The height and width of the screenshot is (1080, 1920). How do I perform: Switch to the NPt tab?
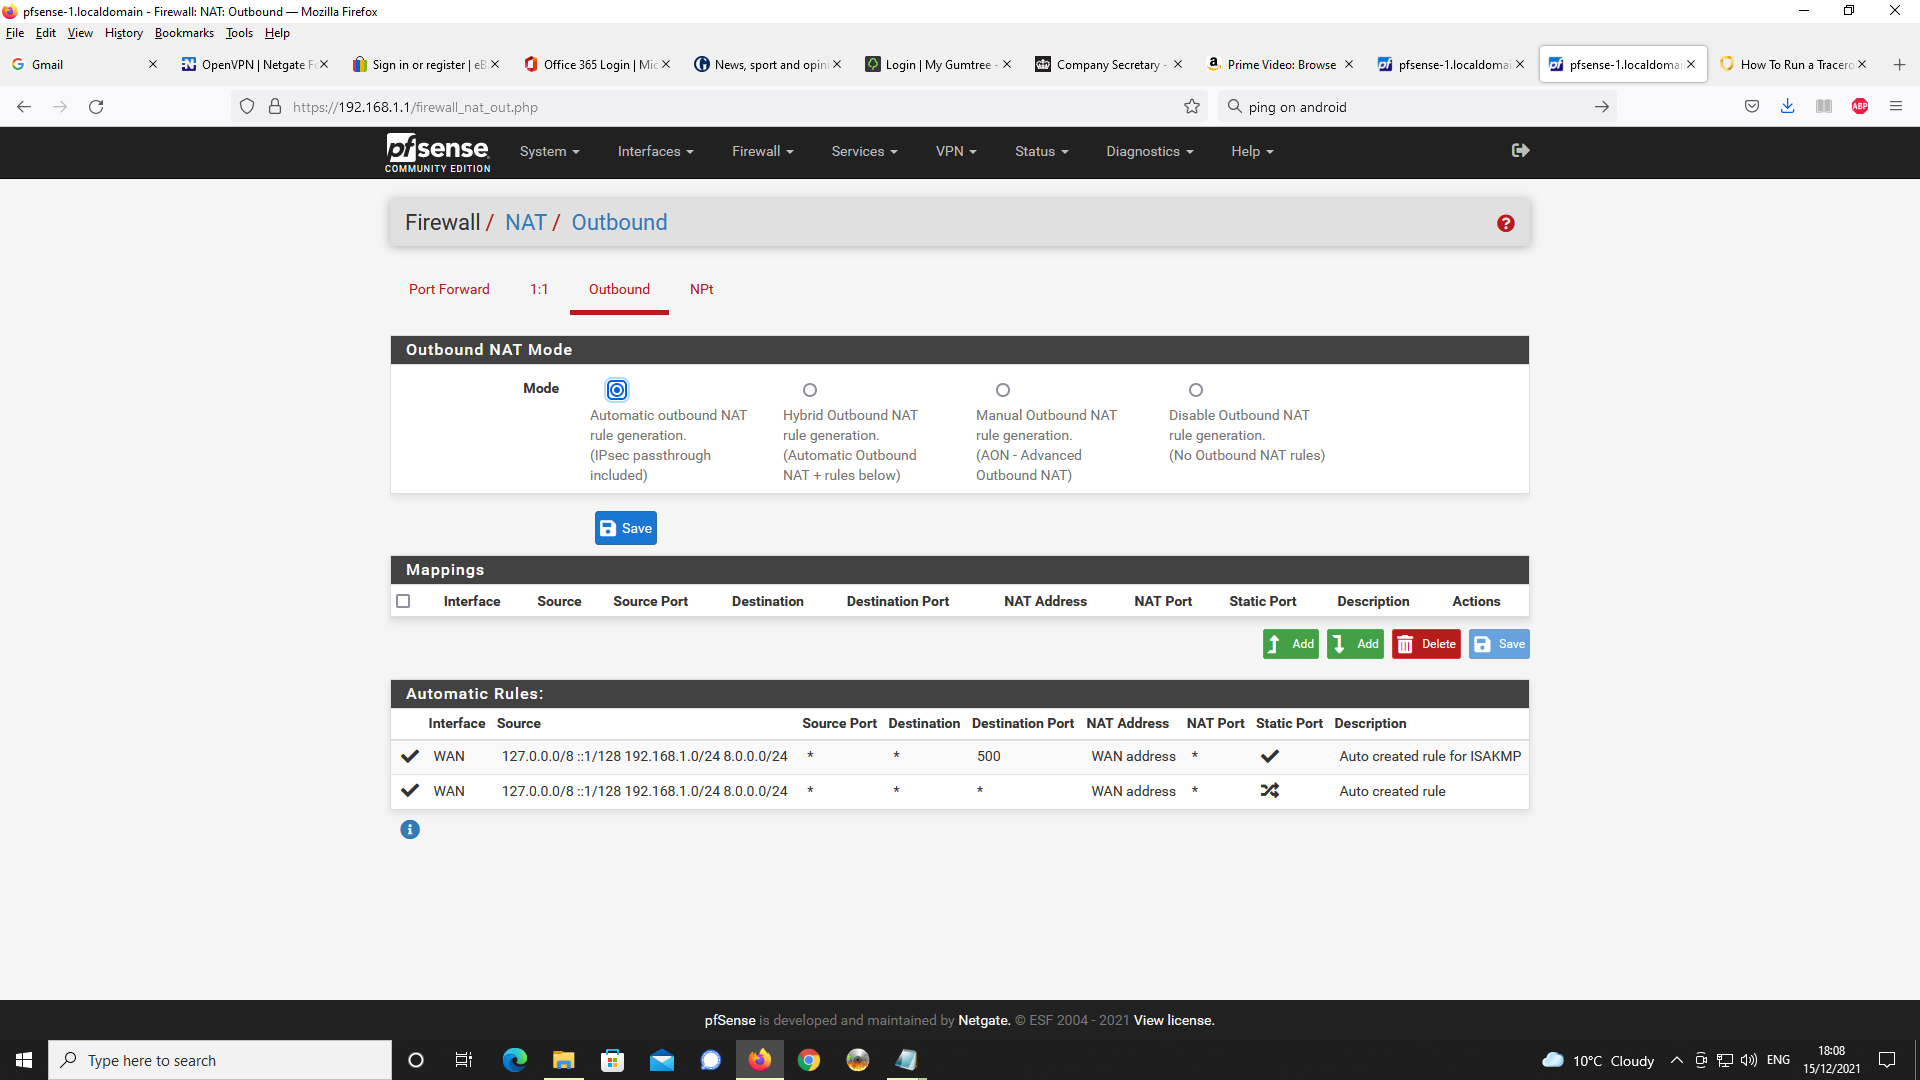[701, 289]
